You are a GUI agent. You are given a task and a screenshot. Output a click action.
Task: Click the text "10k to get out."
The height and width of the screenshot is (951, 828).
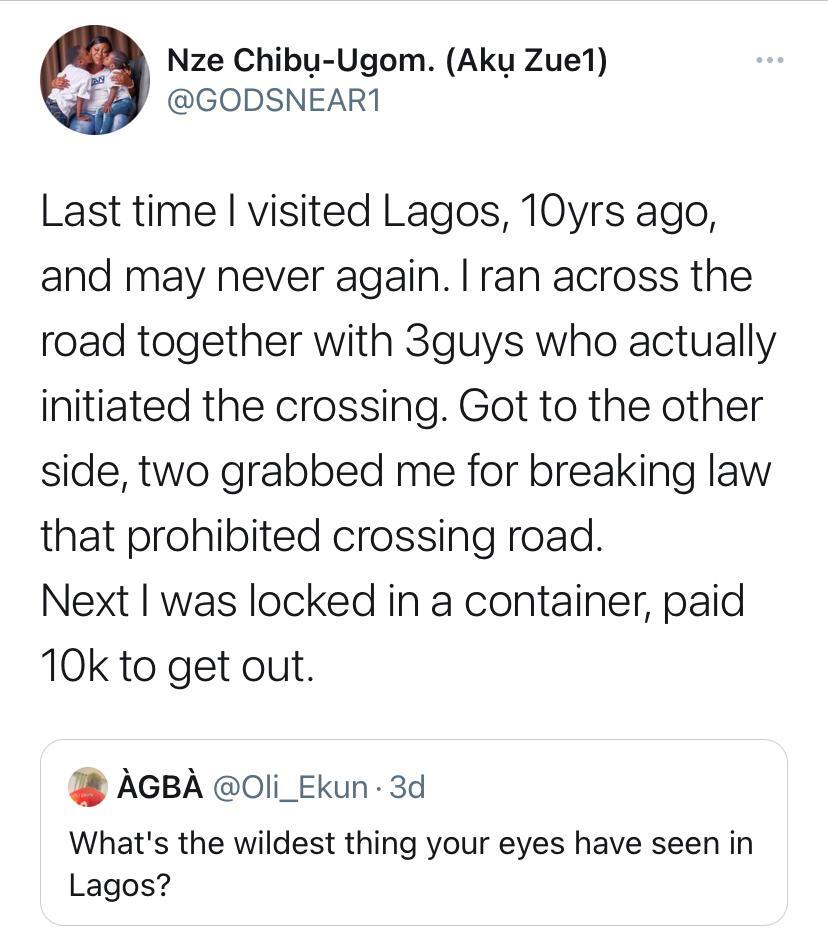click(x=177, y=668)
